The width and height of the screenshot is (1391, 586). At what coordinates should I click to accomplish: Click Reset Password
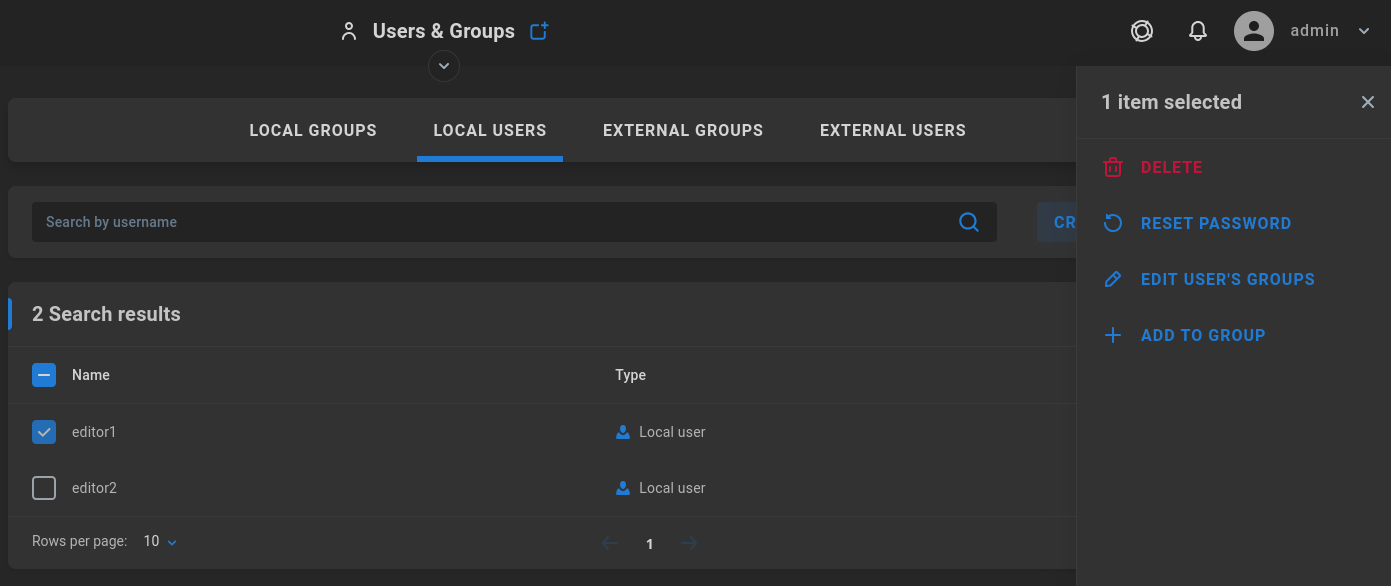click(1216, 223)
